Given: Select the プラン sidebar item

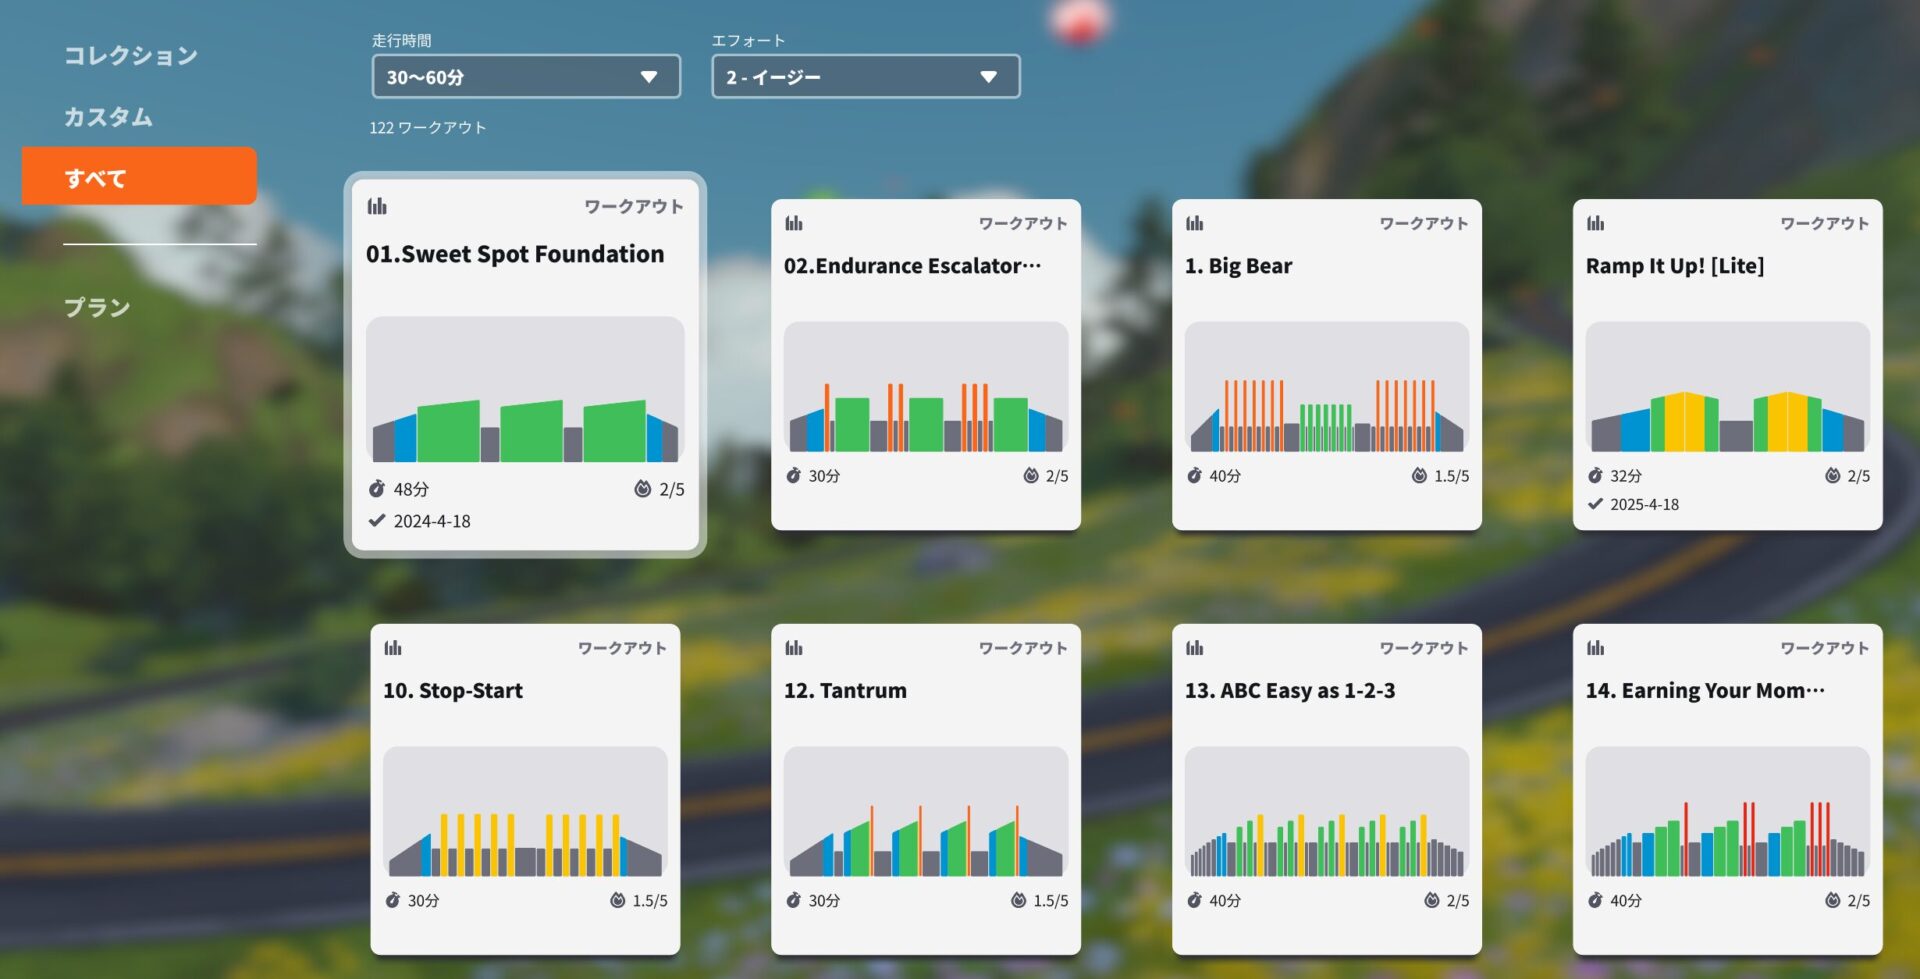Looking at the screenshot, I should click(x=96, y=308).
